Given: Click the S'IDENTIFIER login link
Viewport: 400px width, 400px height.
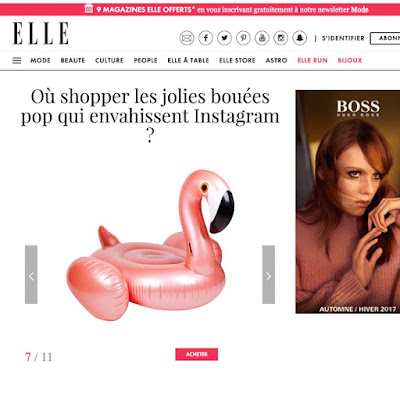Looking at the screenshot, I should (343, 38).
